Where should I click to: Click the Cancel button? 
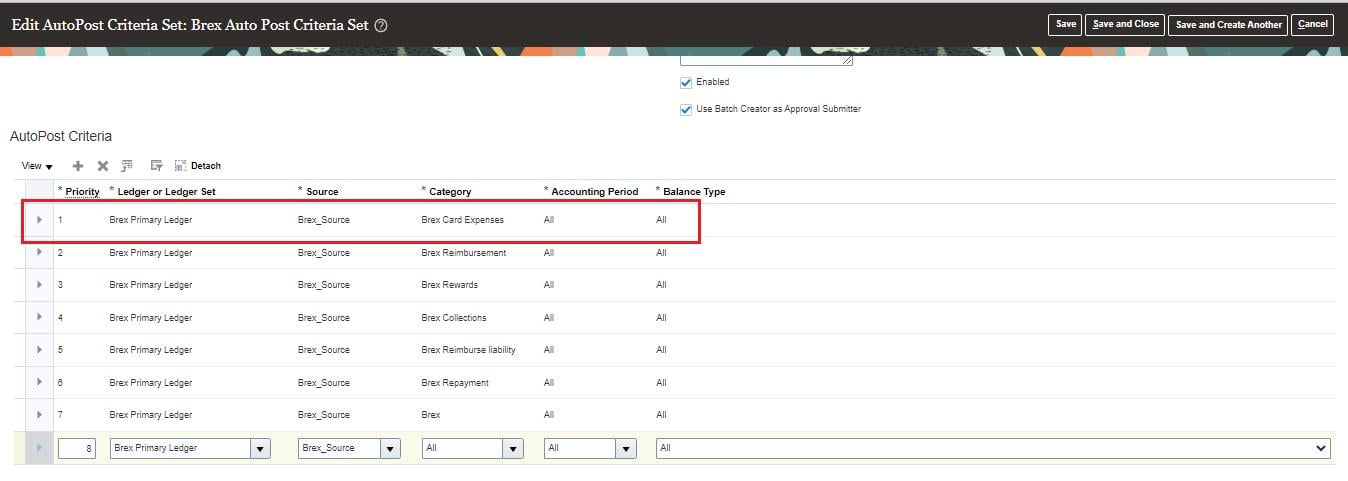pos(1312,24)
